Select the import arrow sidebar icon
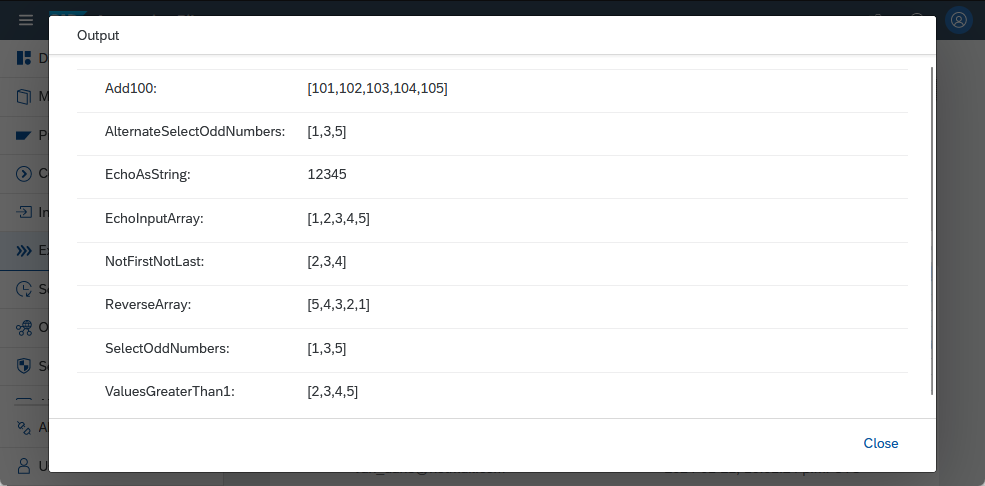Viewport: 985px width, 486px height. (x=24, y=212)
